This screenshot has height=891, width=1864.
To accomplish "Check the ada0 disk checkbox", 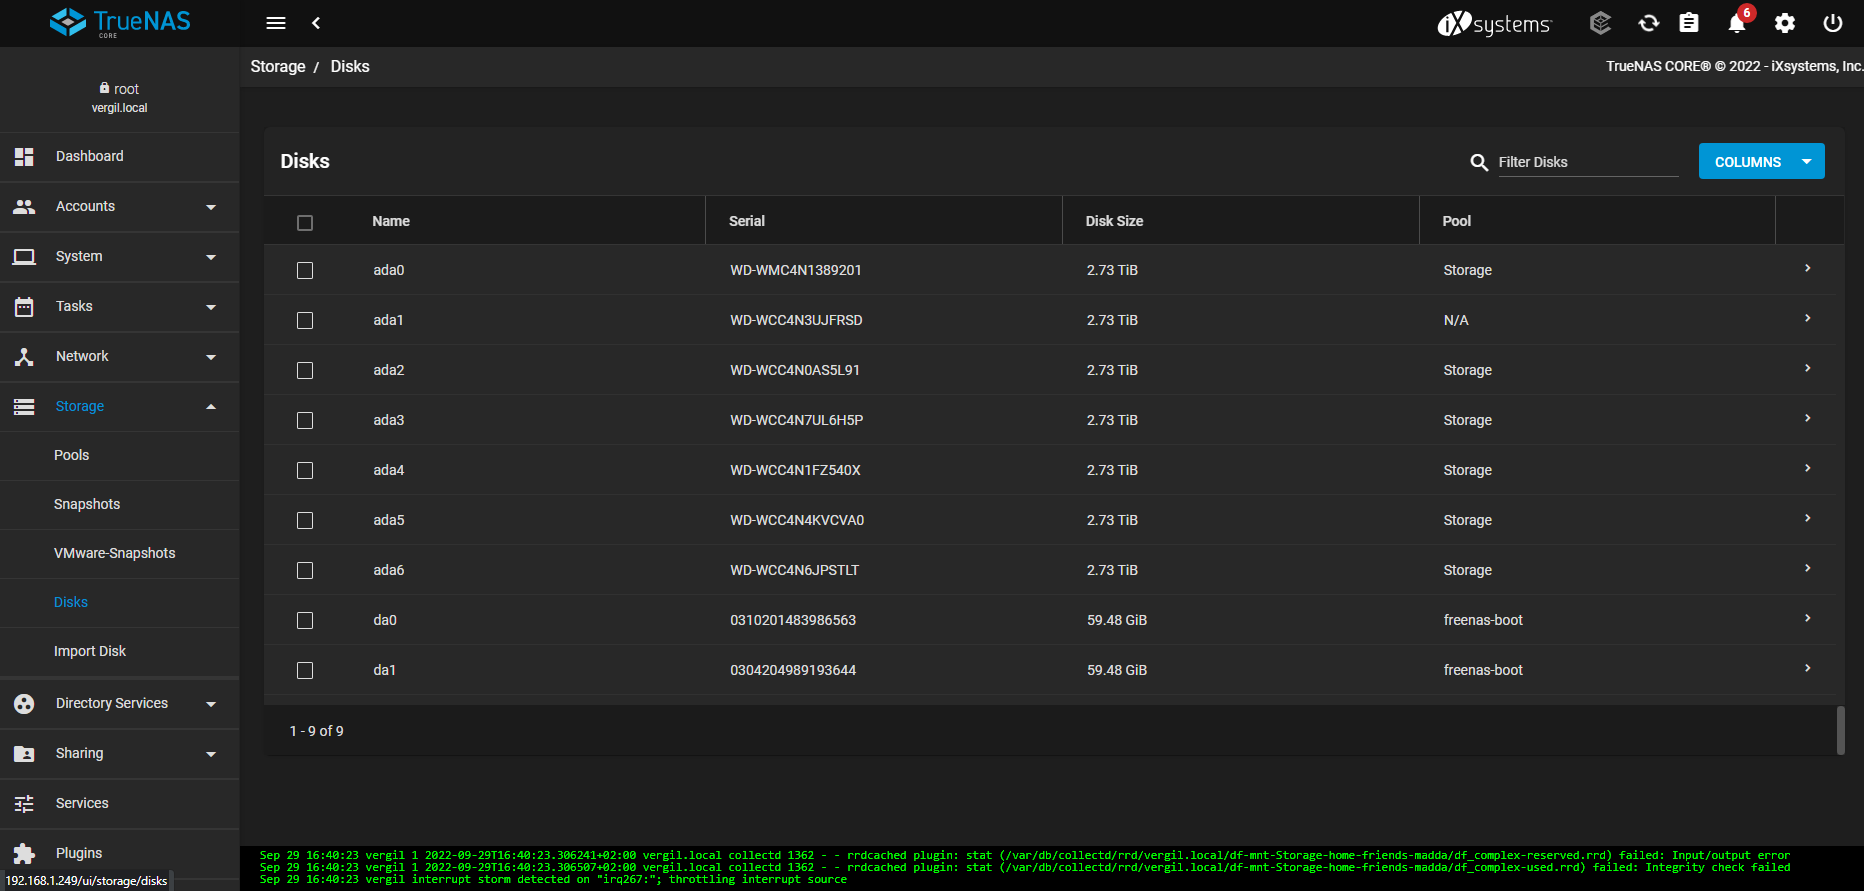I will click(305, 271).
